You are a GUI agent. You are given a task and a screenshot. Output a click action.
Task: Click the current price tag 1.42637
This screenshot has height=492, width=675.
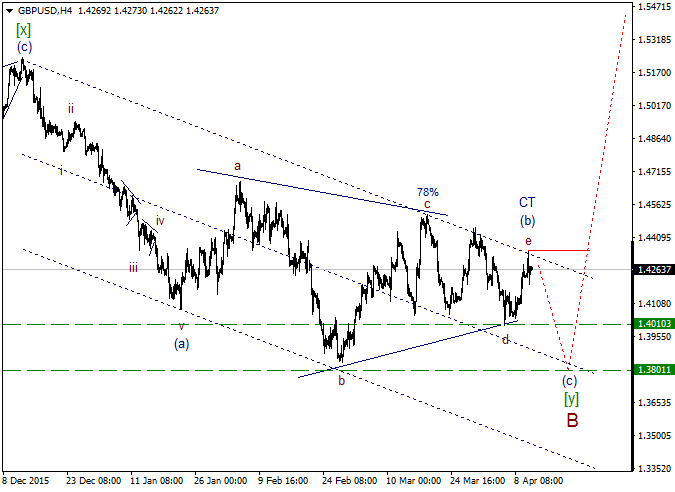[654, 269]
